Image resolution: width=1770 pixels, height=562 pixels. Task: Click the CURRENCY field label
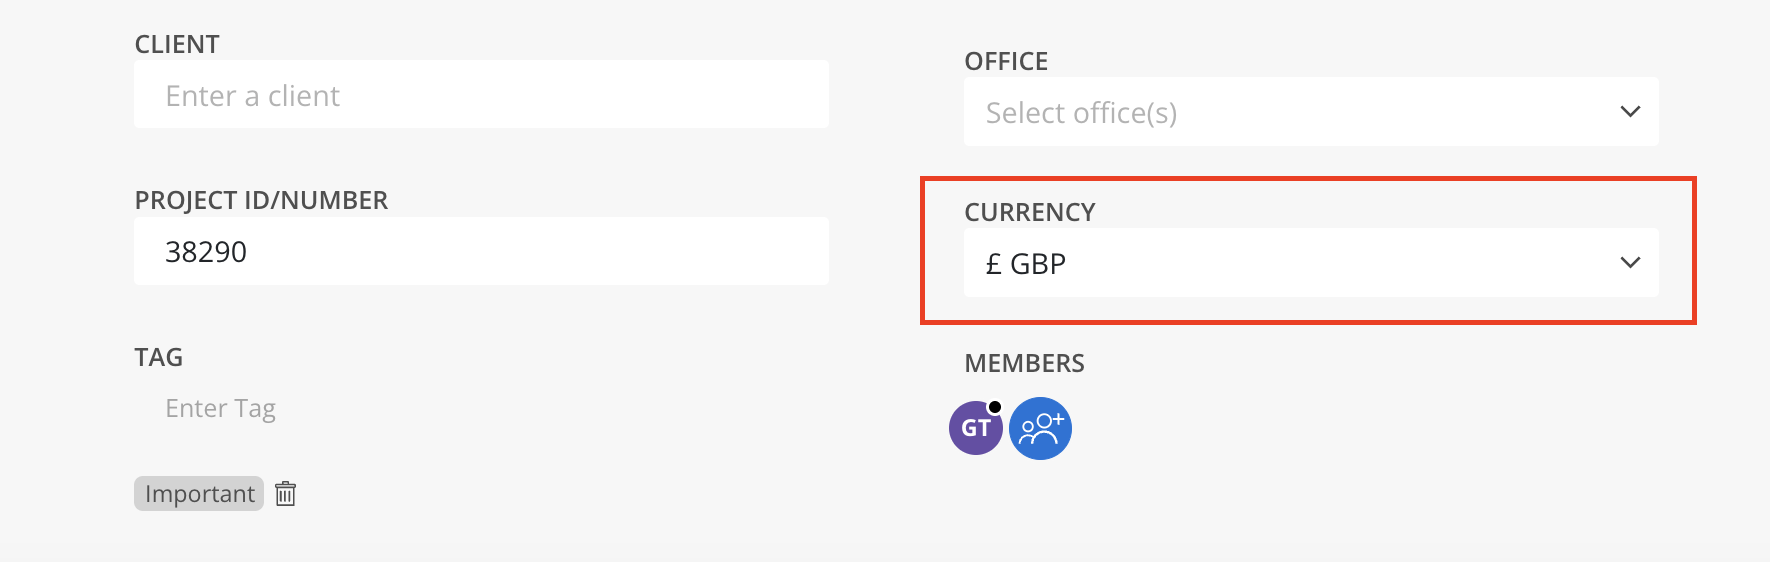coord(1030,212)
